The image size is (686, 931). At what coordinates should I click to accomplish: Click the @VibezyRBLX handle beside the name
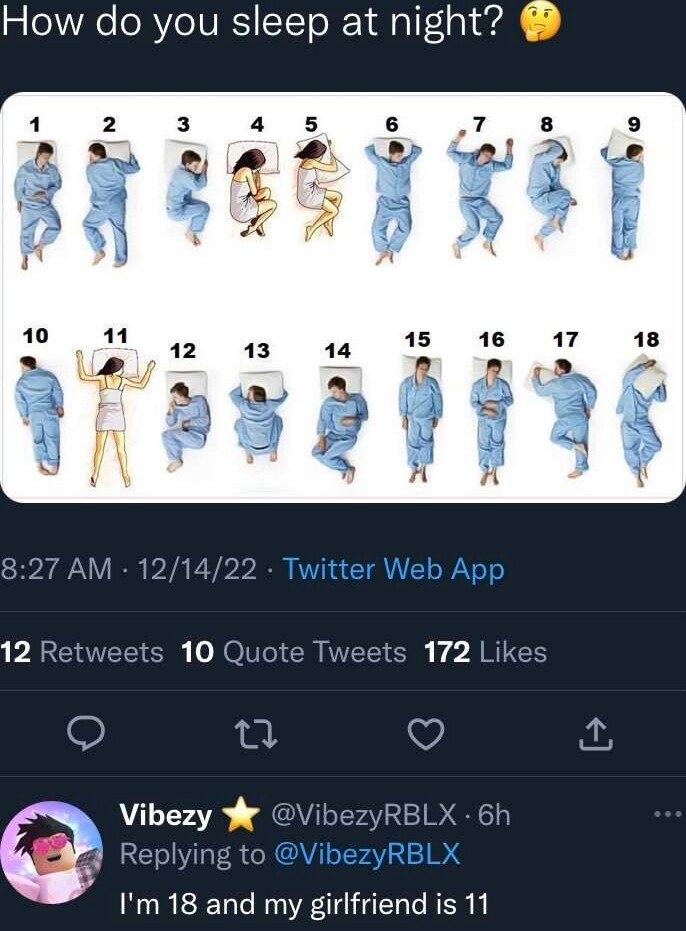click(364, 815)
